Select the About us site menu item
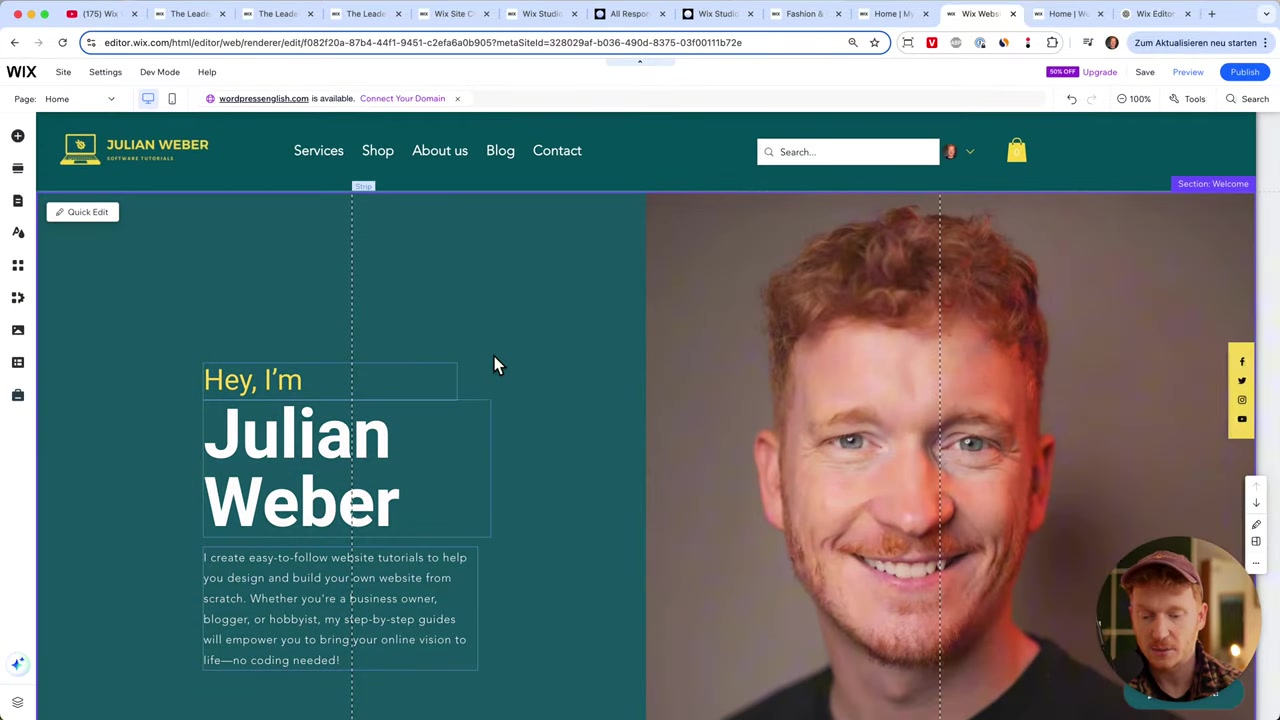Viewport: 1280px width, 720px height. (440, 151)
